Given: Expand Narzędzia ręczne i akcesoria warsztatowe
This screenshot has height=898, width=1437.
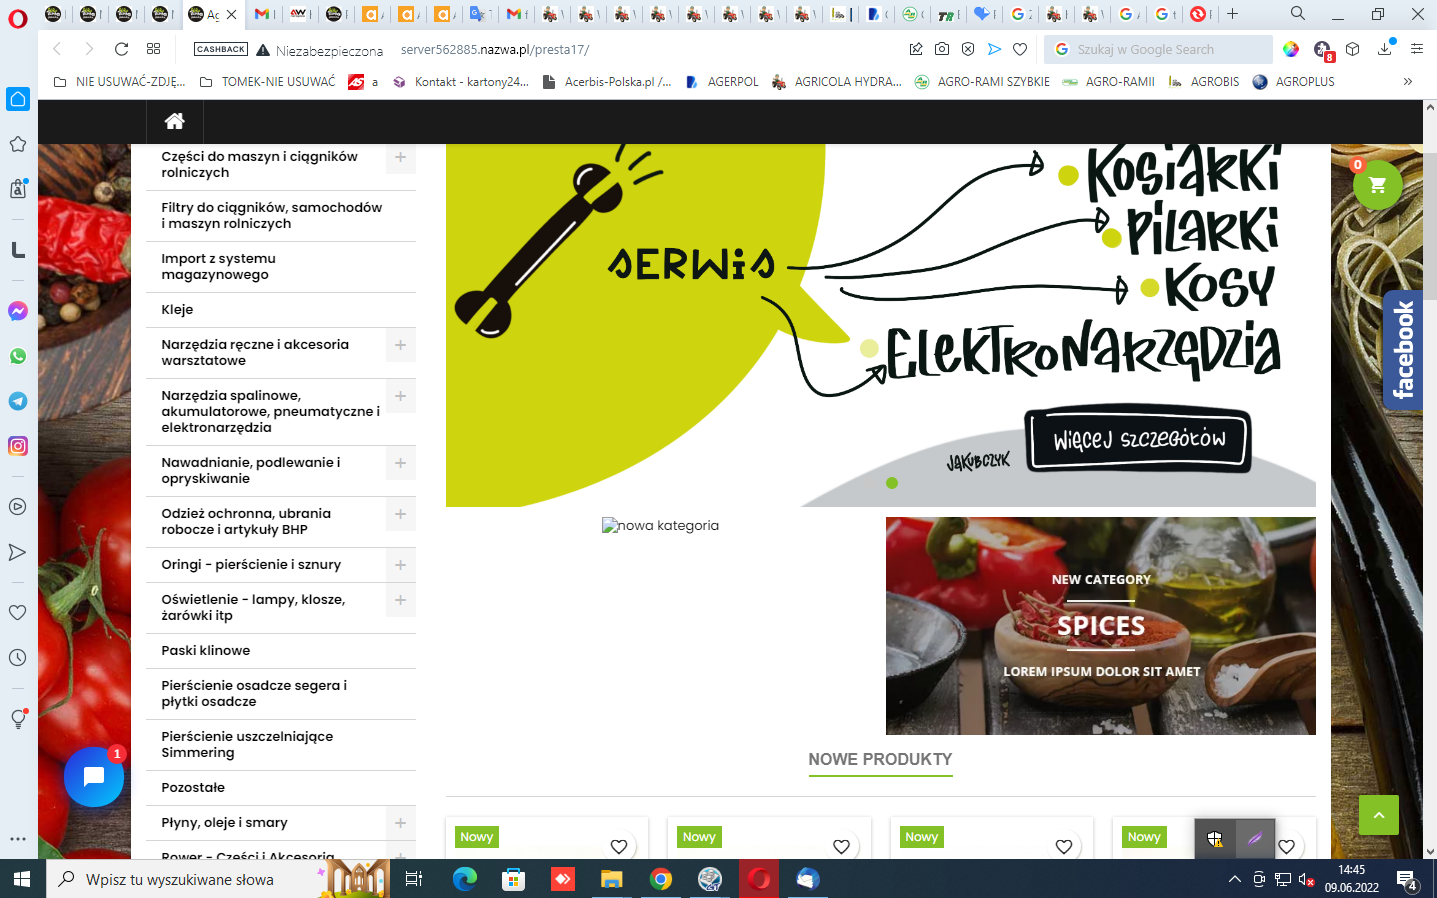Looking at the screenshot, I should point(401,345).
